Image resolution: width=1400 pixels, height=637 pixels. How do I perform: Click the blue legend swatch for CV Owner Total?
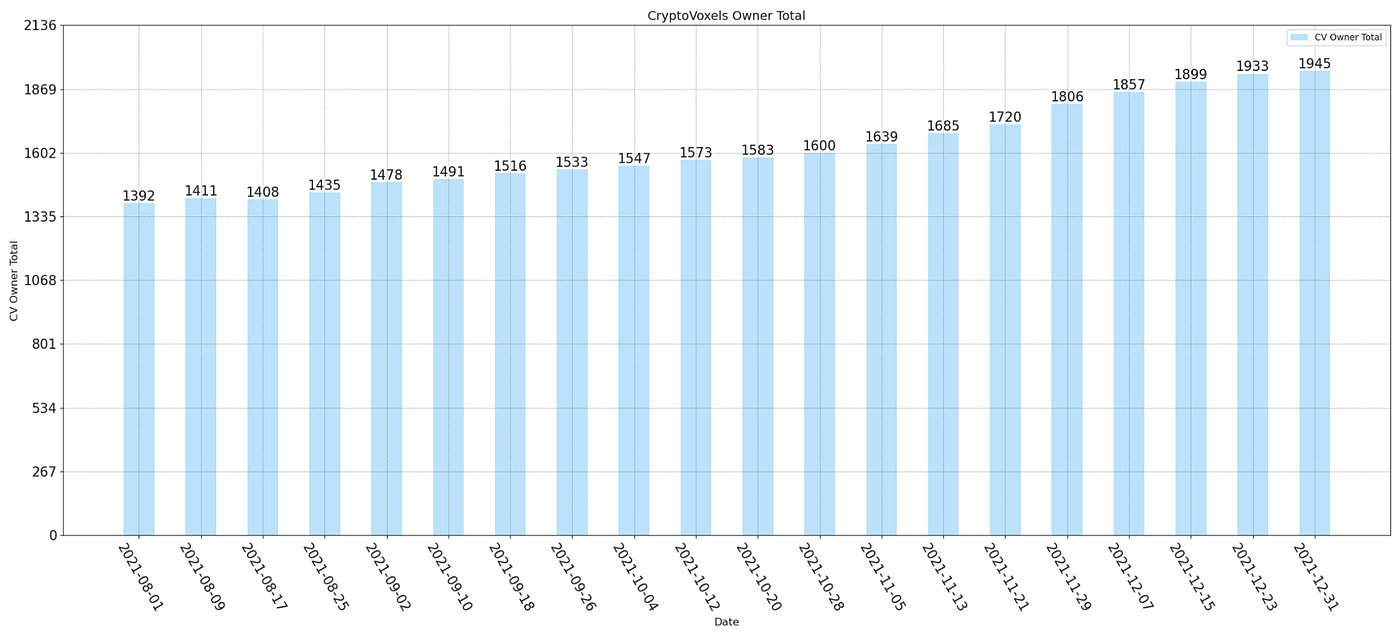[1298, 37]
